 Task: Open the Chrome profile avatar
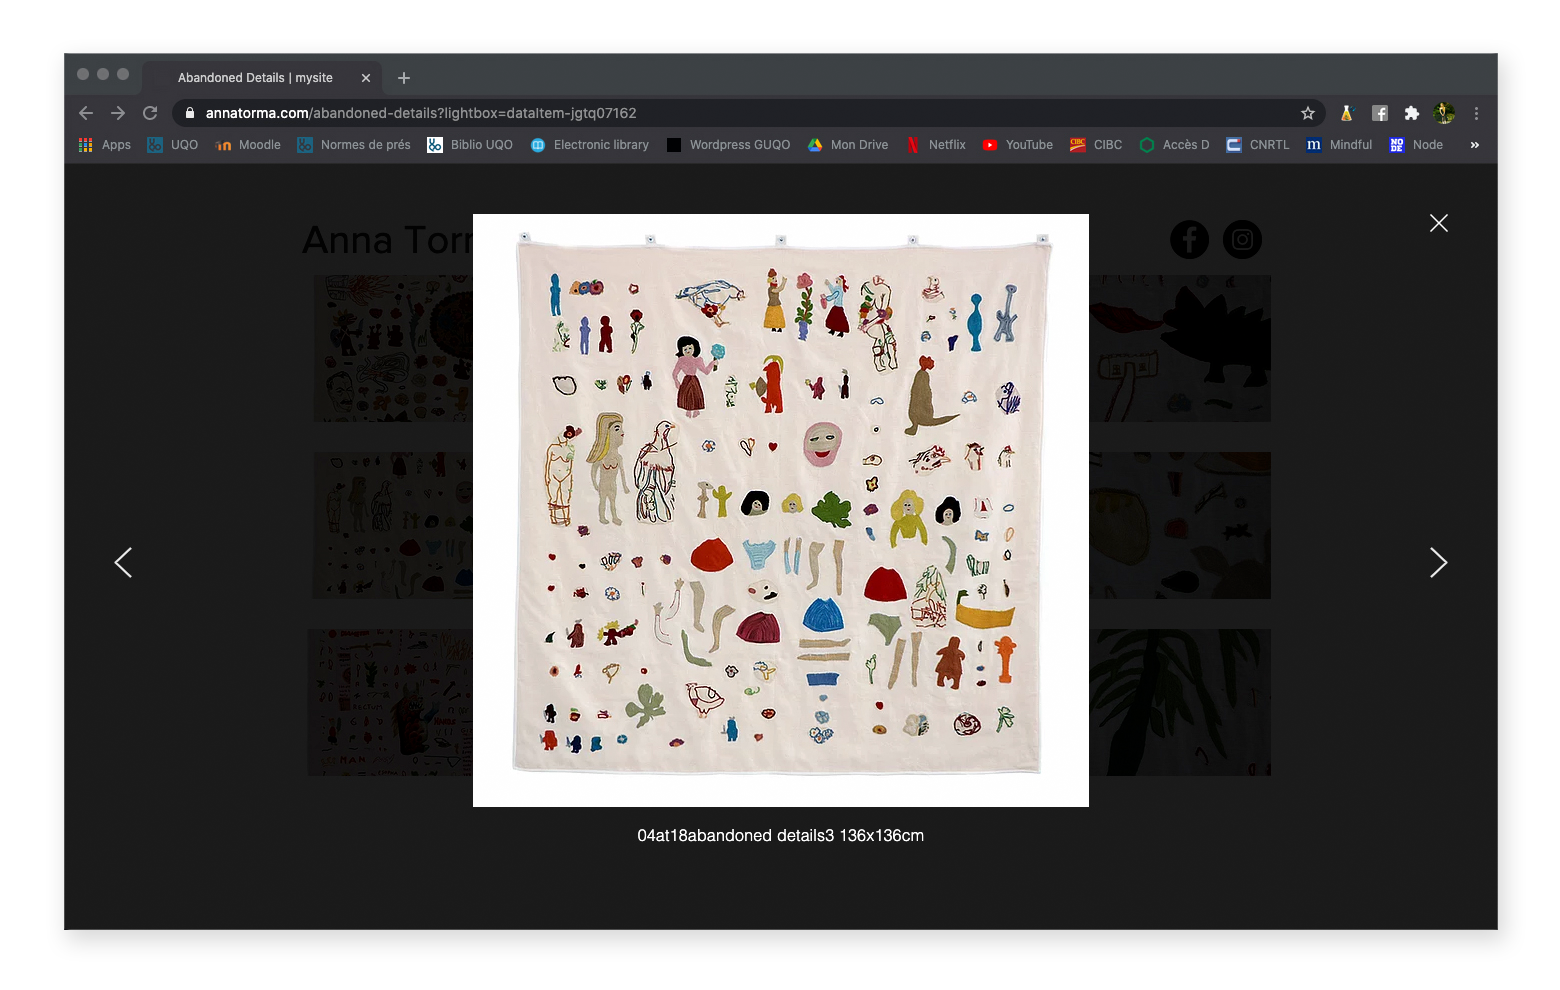point(1443,113)
